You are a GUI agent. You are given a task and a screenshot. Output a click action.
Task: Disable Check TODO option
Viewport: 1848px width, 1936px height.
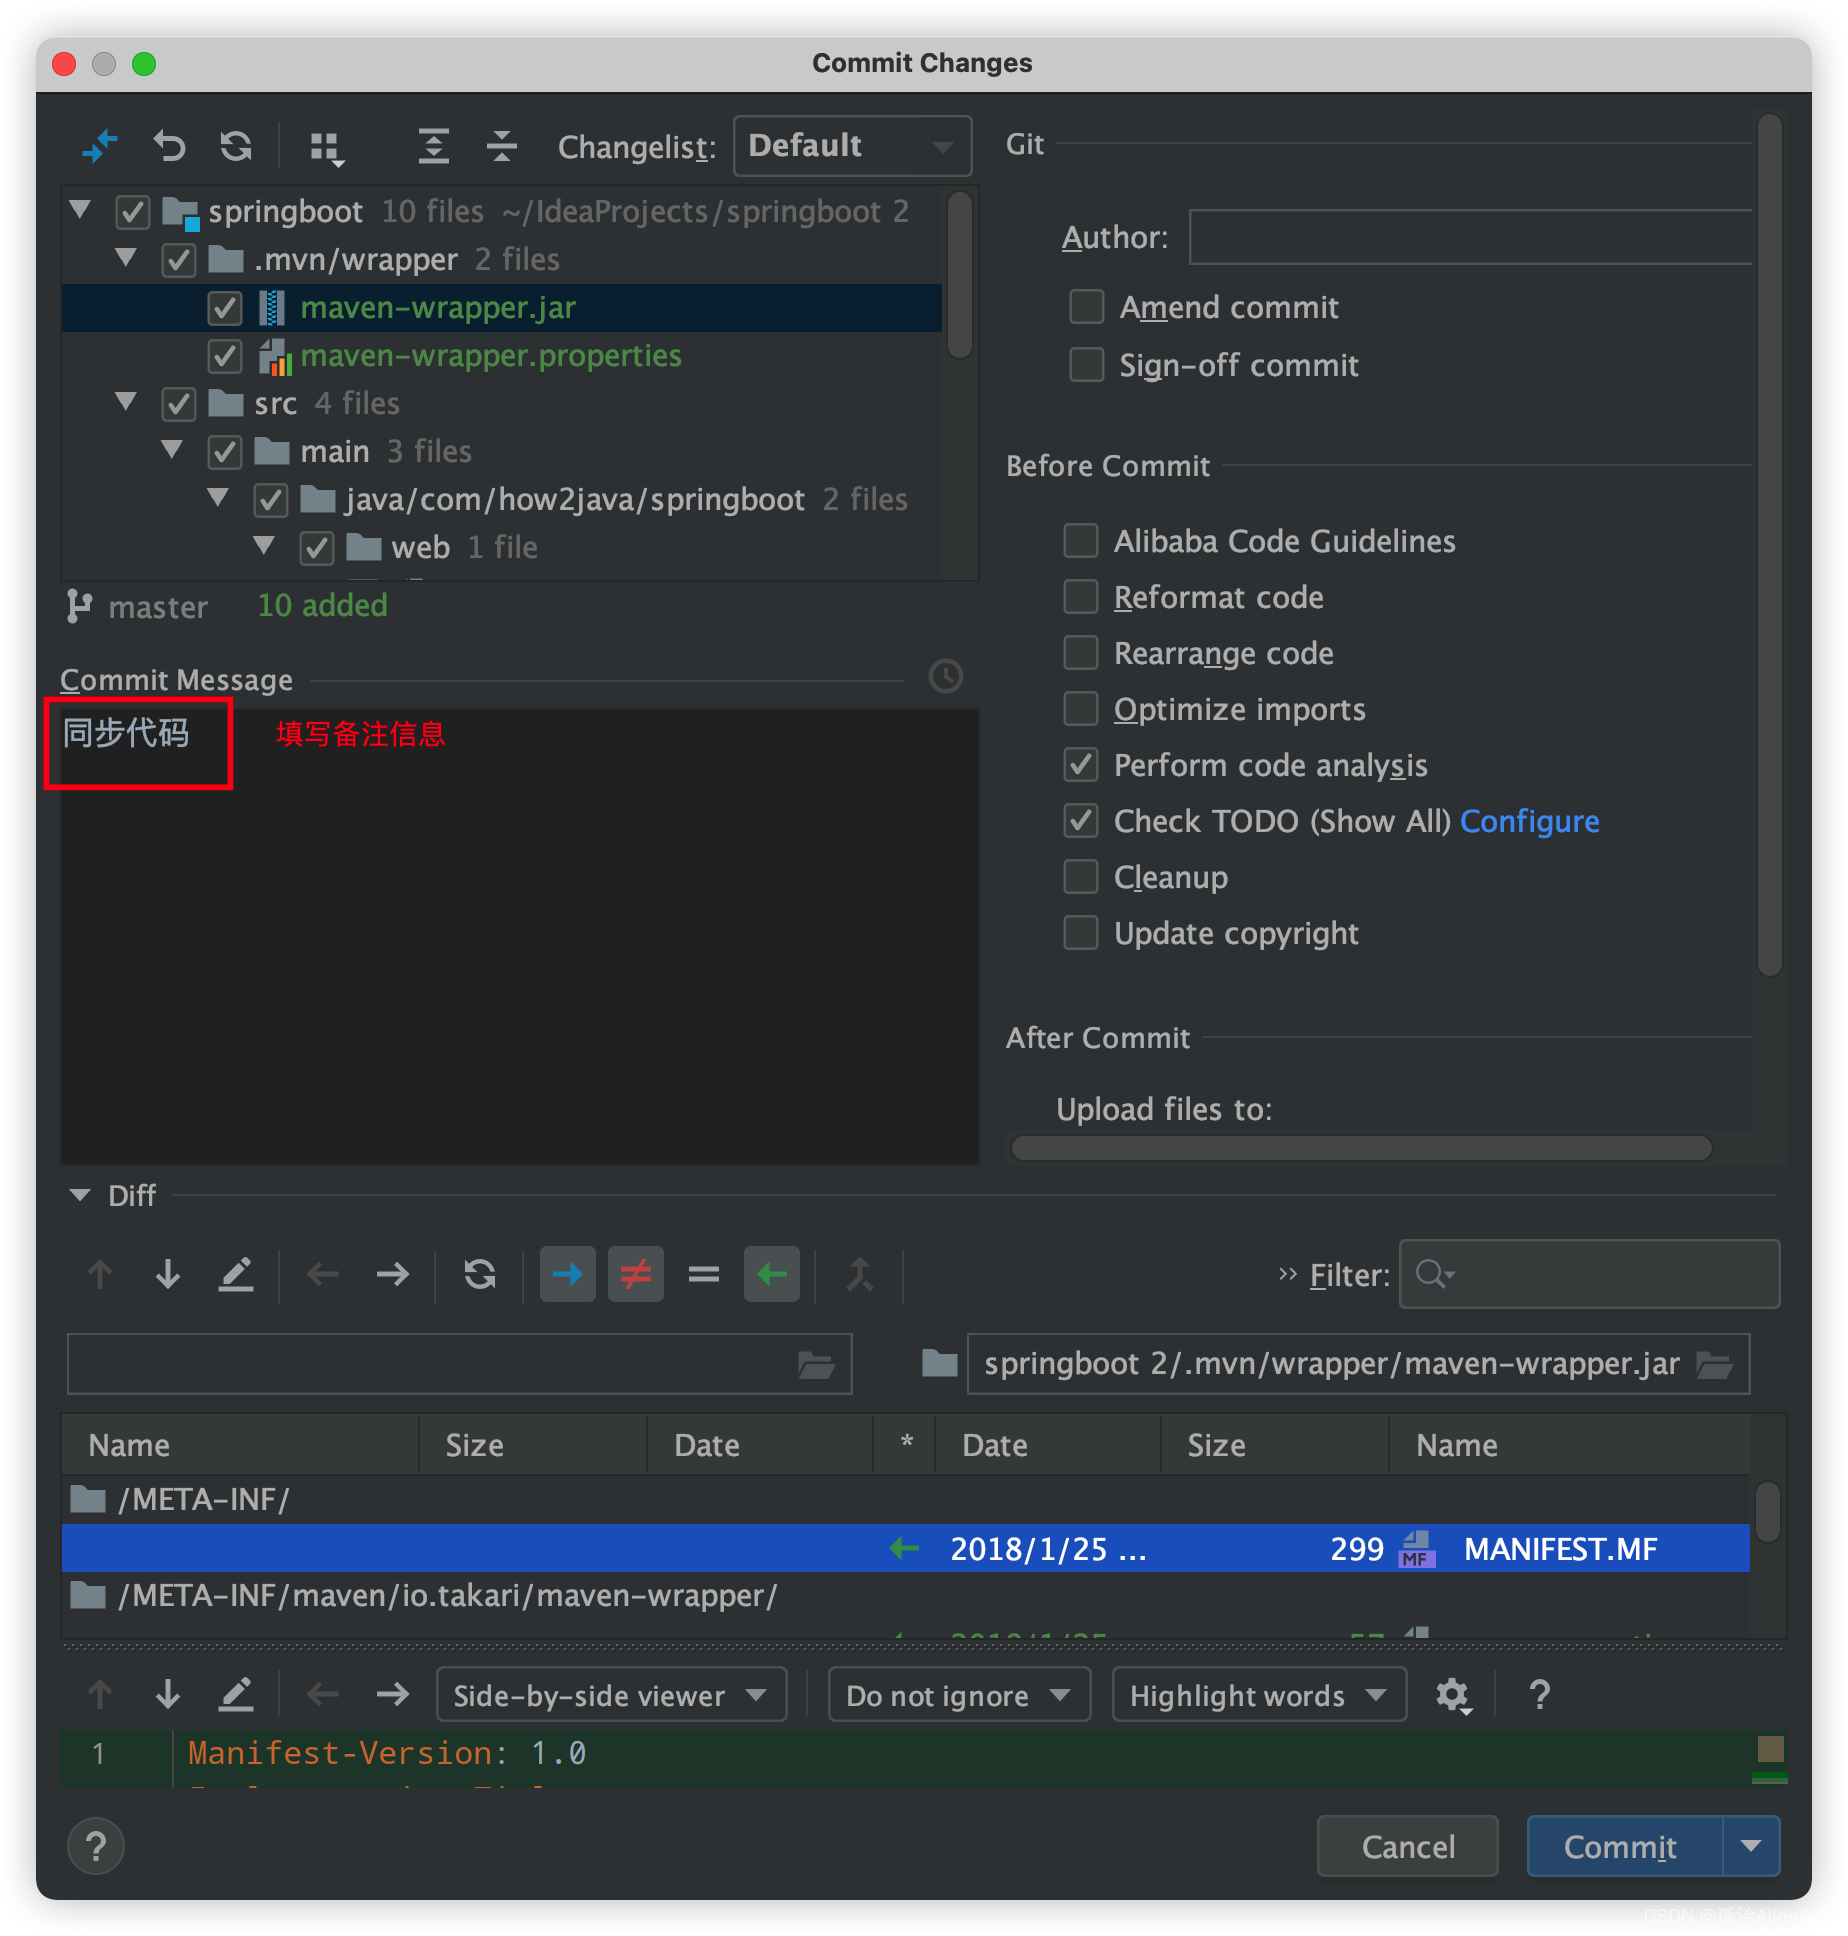1081,821
